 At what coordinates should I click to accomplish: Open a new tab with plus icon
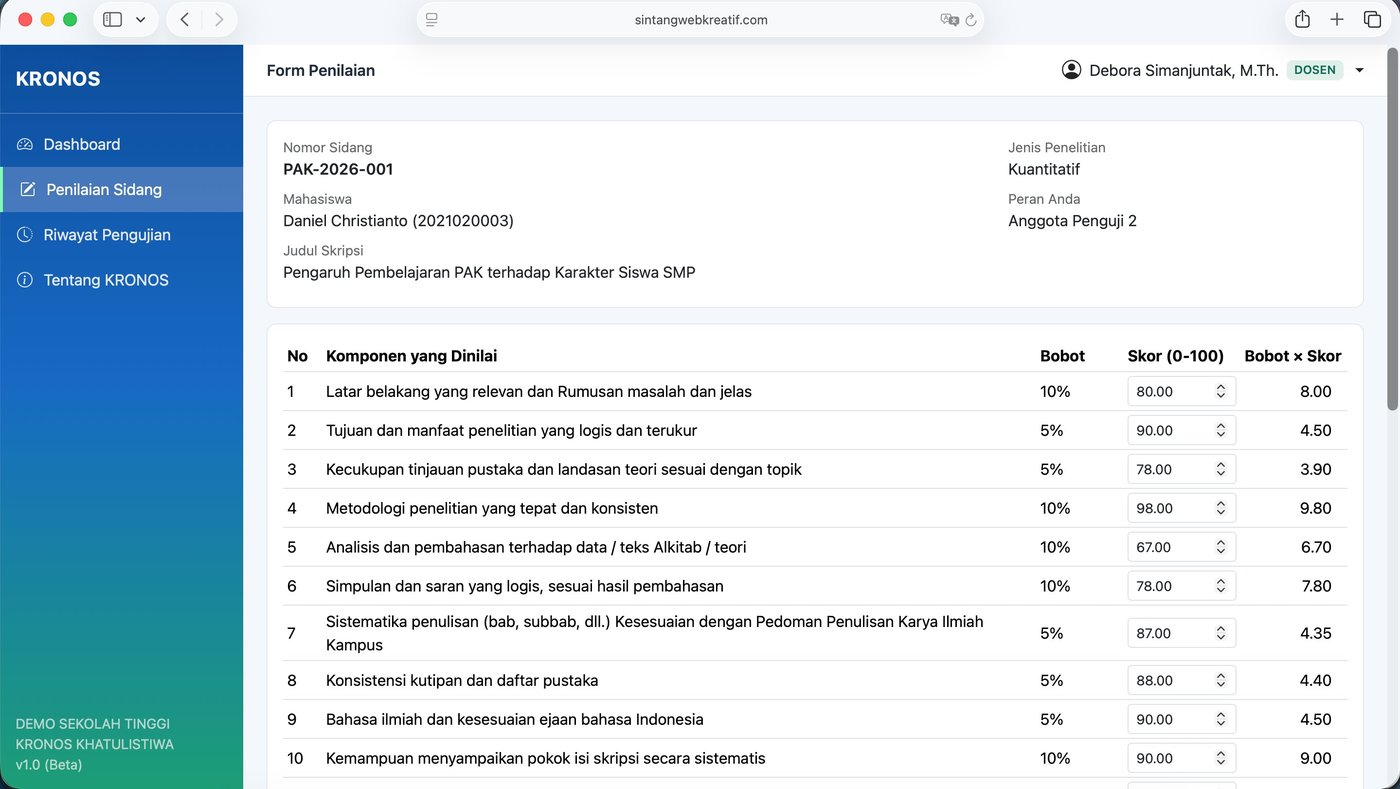1337,19
